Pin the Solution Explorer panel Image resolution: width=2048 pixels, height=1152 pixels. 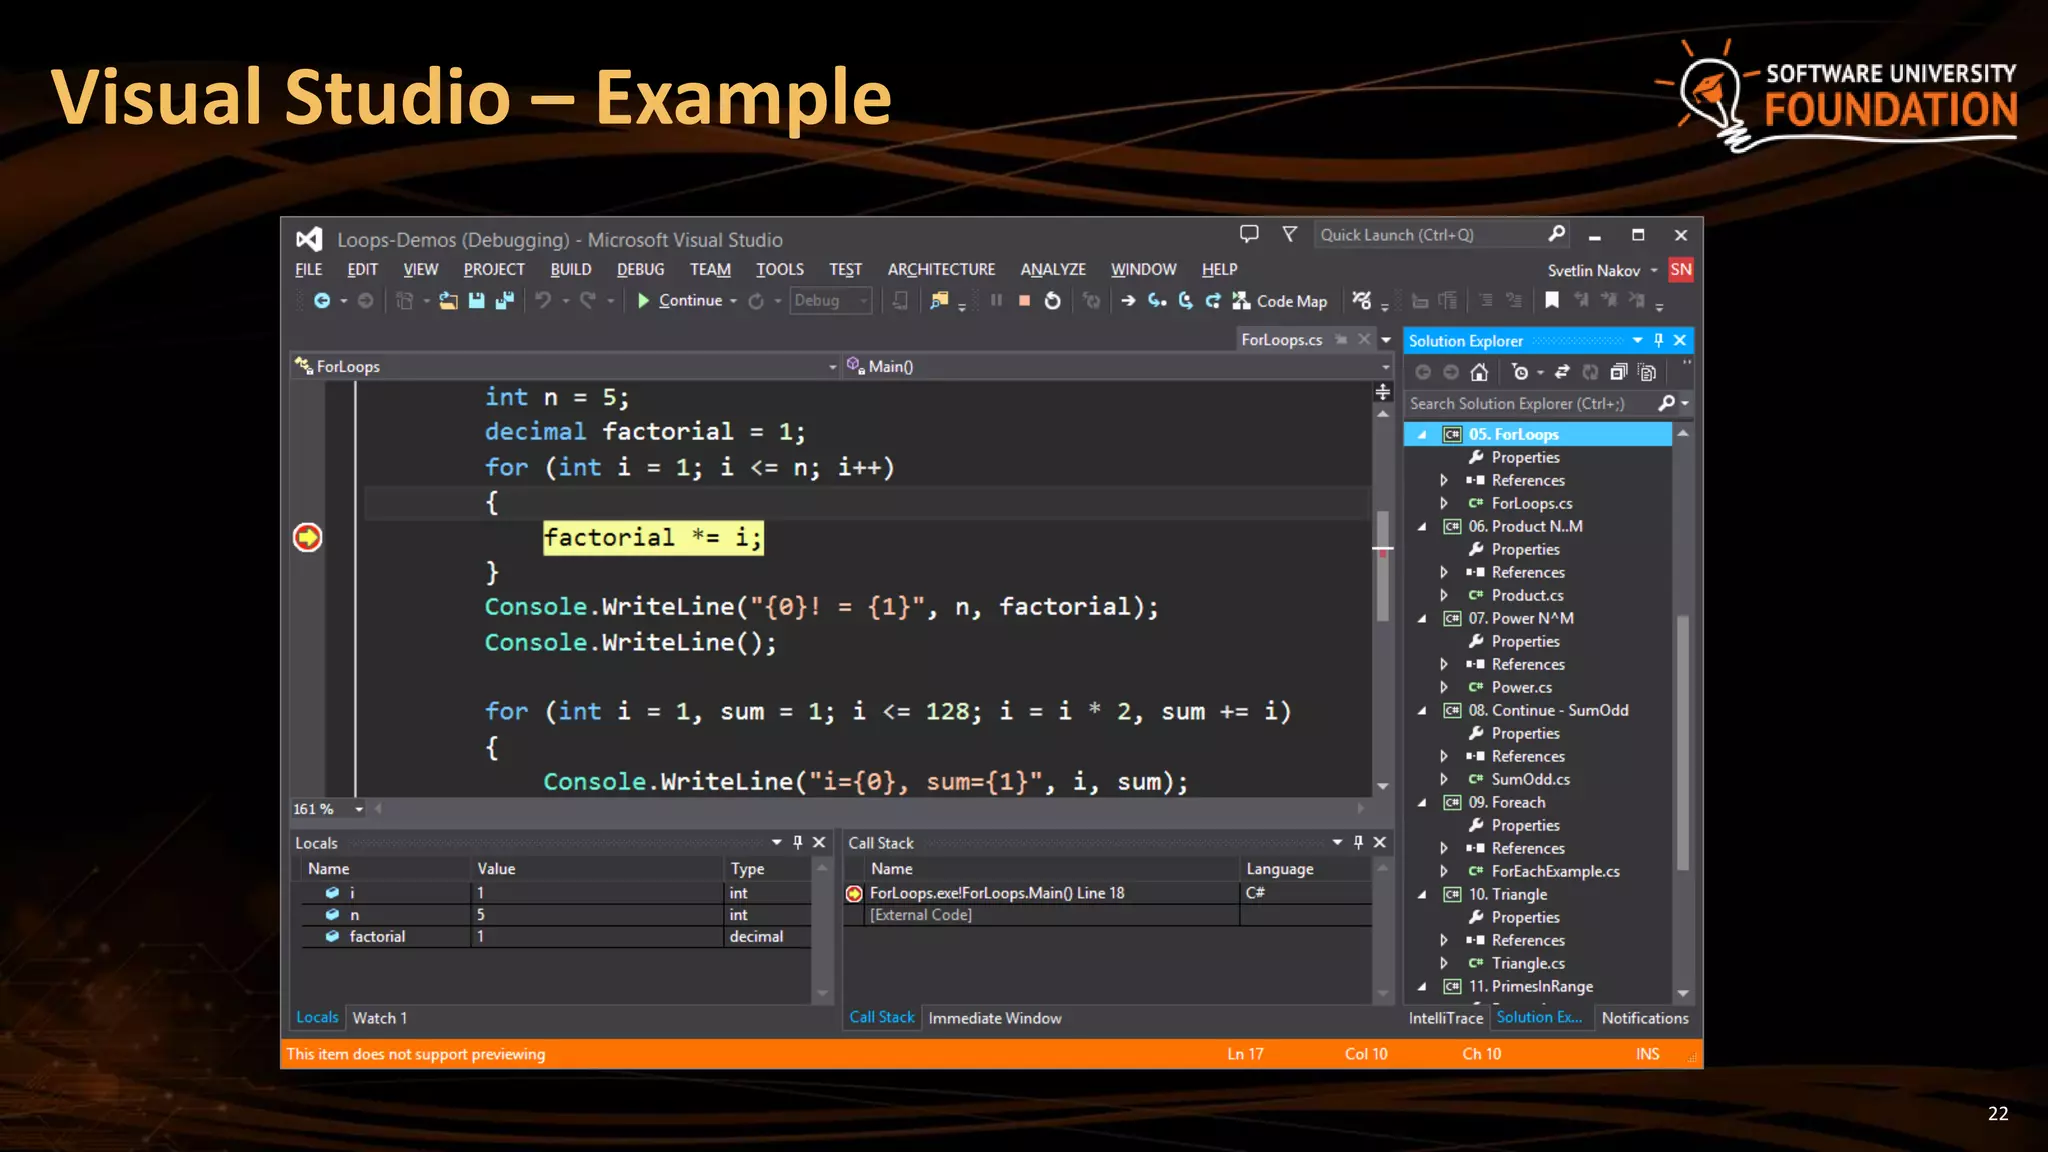1659,341
